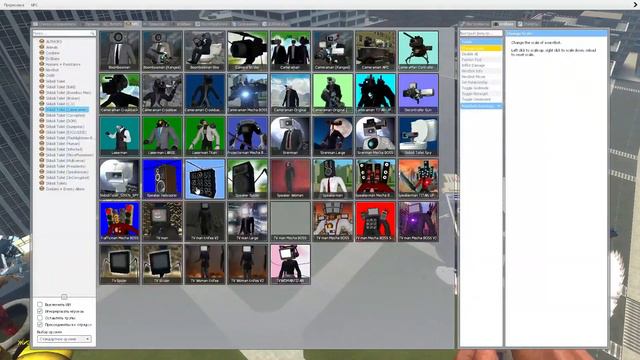Choose the TV Woman Titan icon on pink background
The height and width of the screenshot is (360, 640).
coord(290,264)
